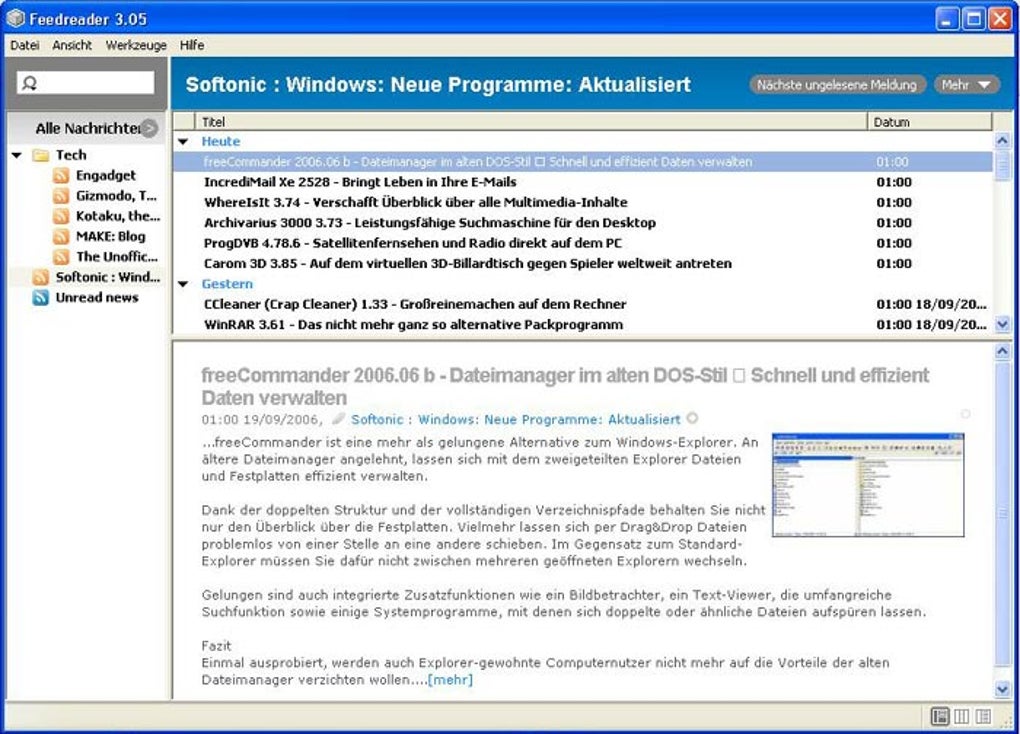The image size is (1020, 734).
Task: Select the Tech folder label
Action: click(71, 155)
